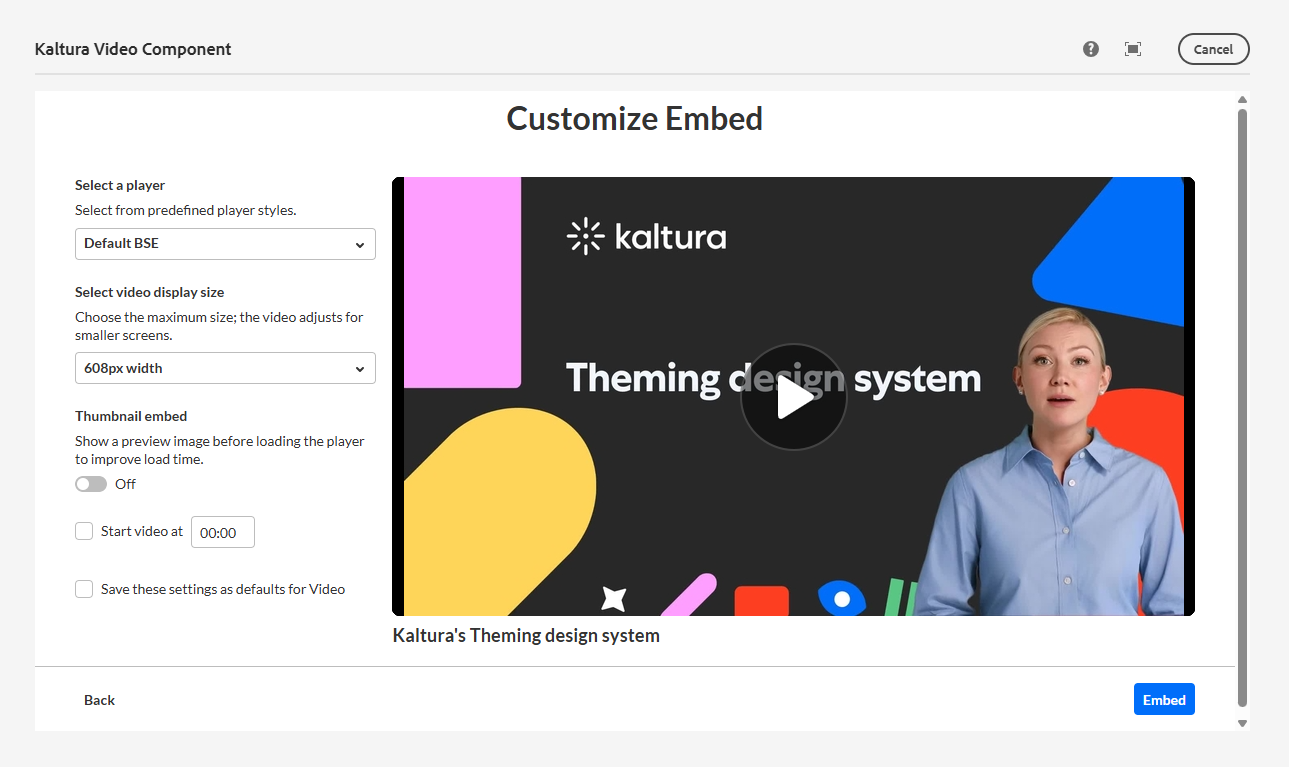Click the Thumbnail embed label
This screenshot has height=767, width=1289.
point(131,416)
